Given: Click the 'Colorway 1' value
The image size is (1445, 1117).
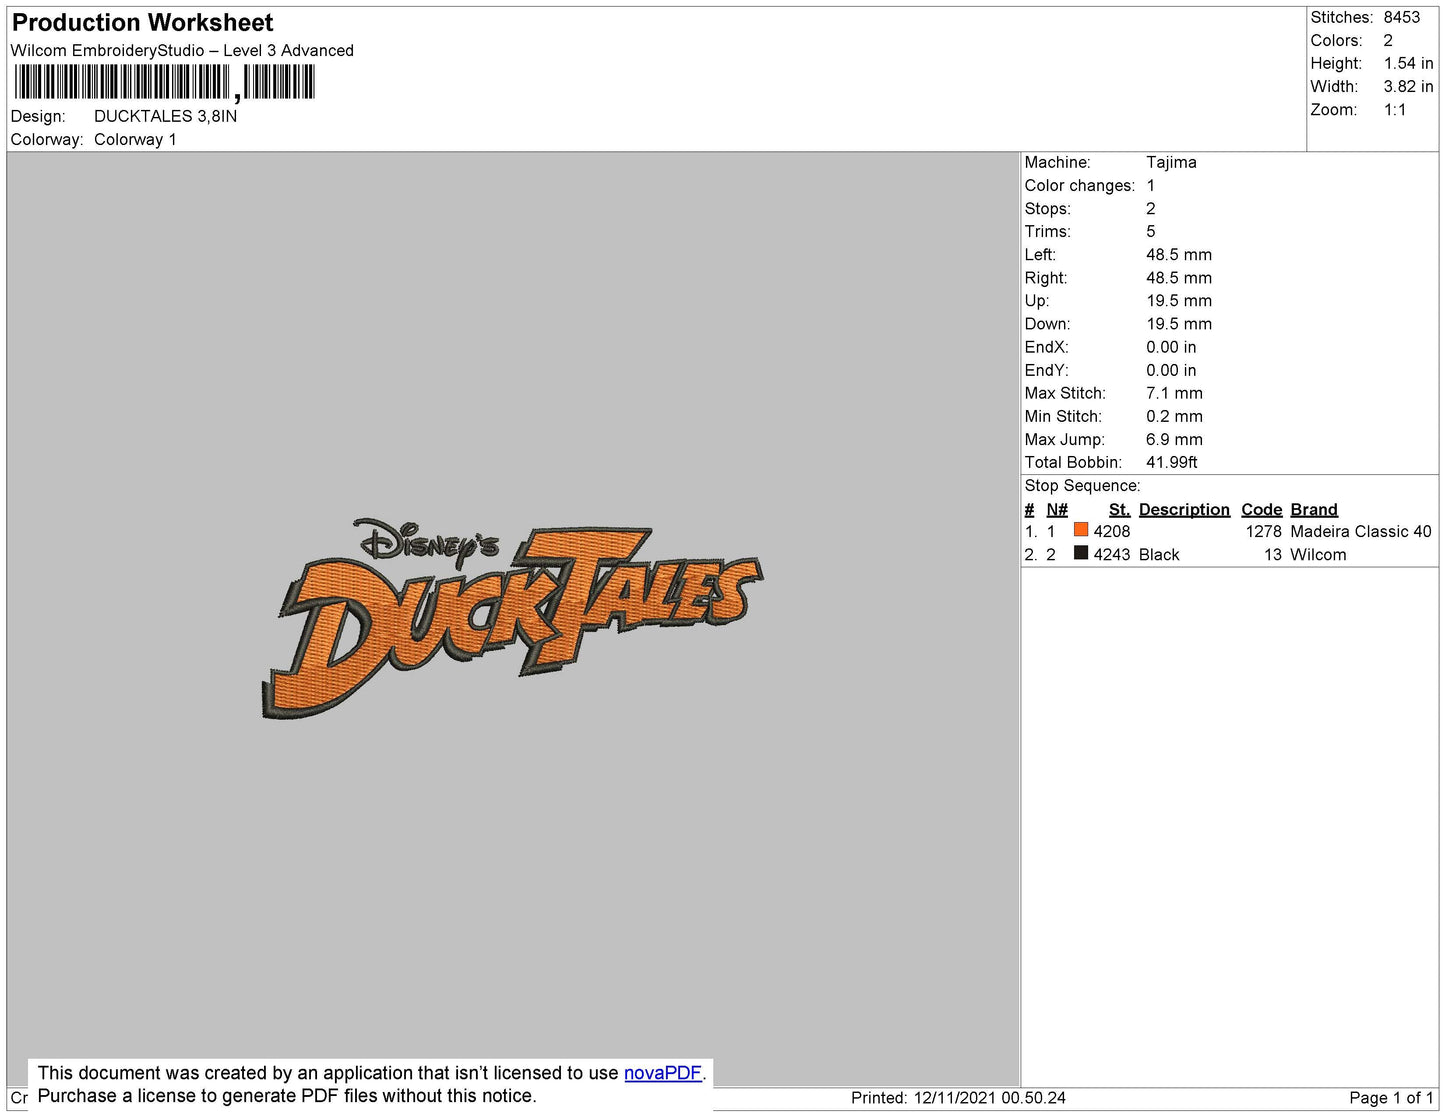Looking at the screenshot, I should pos(135,139).
